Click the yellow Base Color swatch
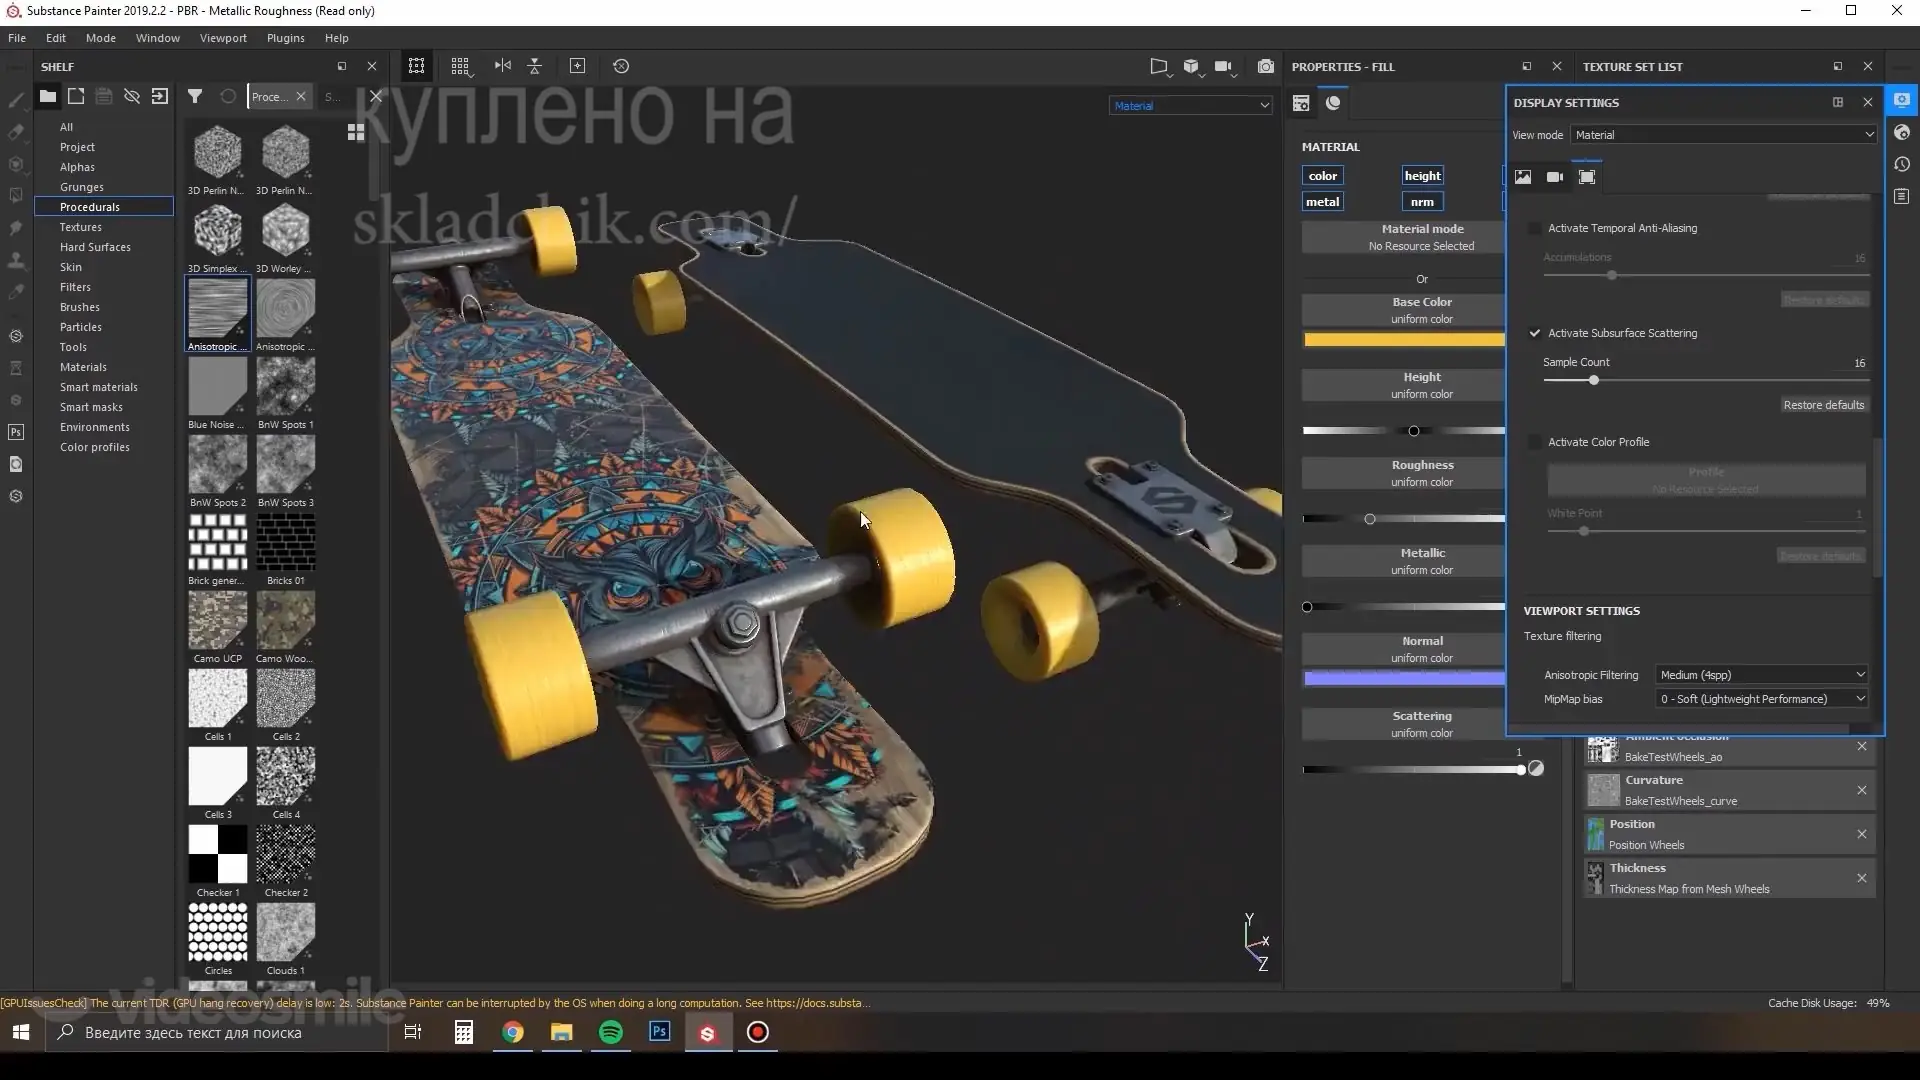The image size is (1920, 1080). [1403, 340]
